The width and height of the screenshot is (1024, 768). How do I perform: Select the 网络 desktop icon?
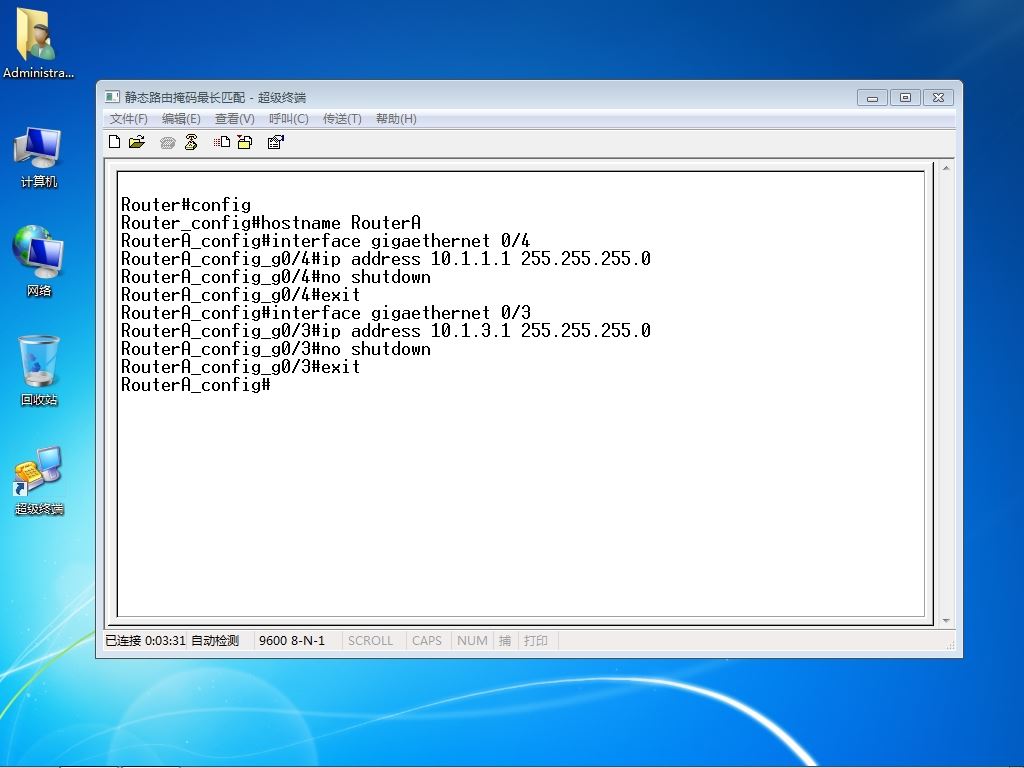point(39,261)
